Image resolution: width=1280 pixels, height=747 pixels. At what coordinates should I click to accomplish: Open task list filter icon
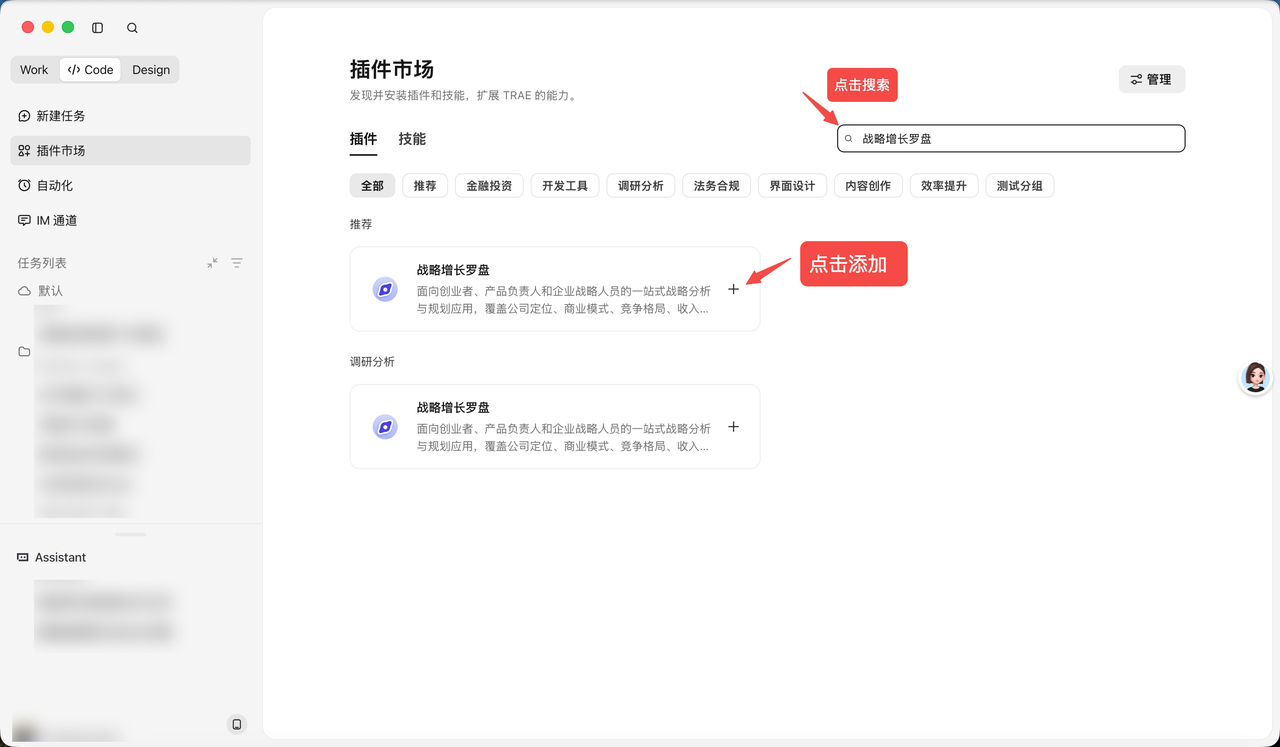(237, 263)
